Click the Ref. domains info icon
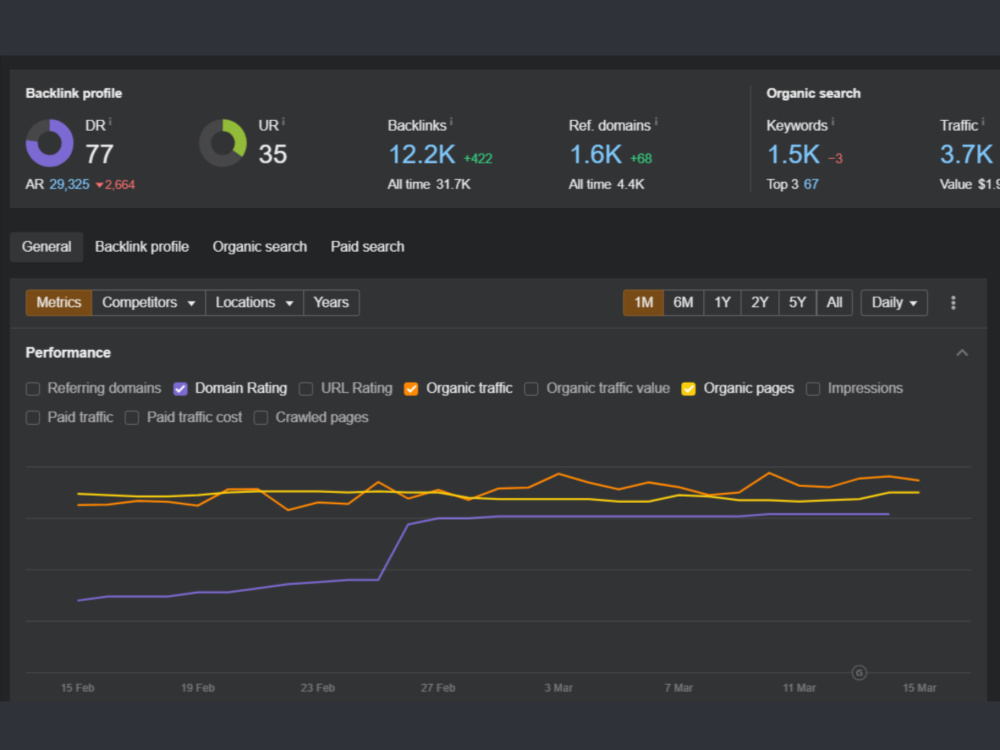The height and width of the screenshot is (750, 1000). coord(656,121)
